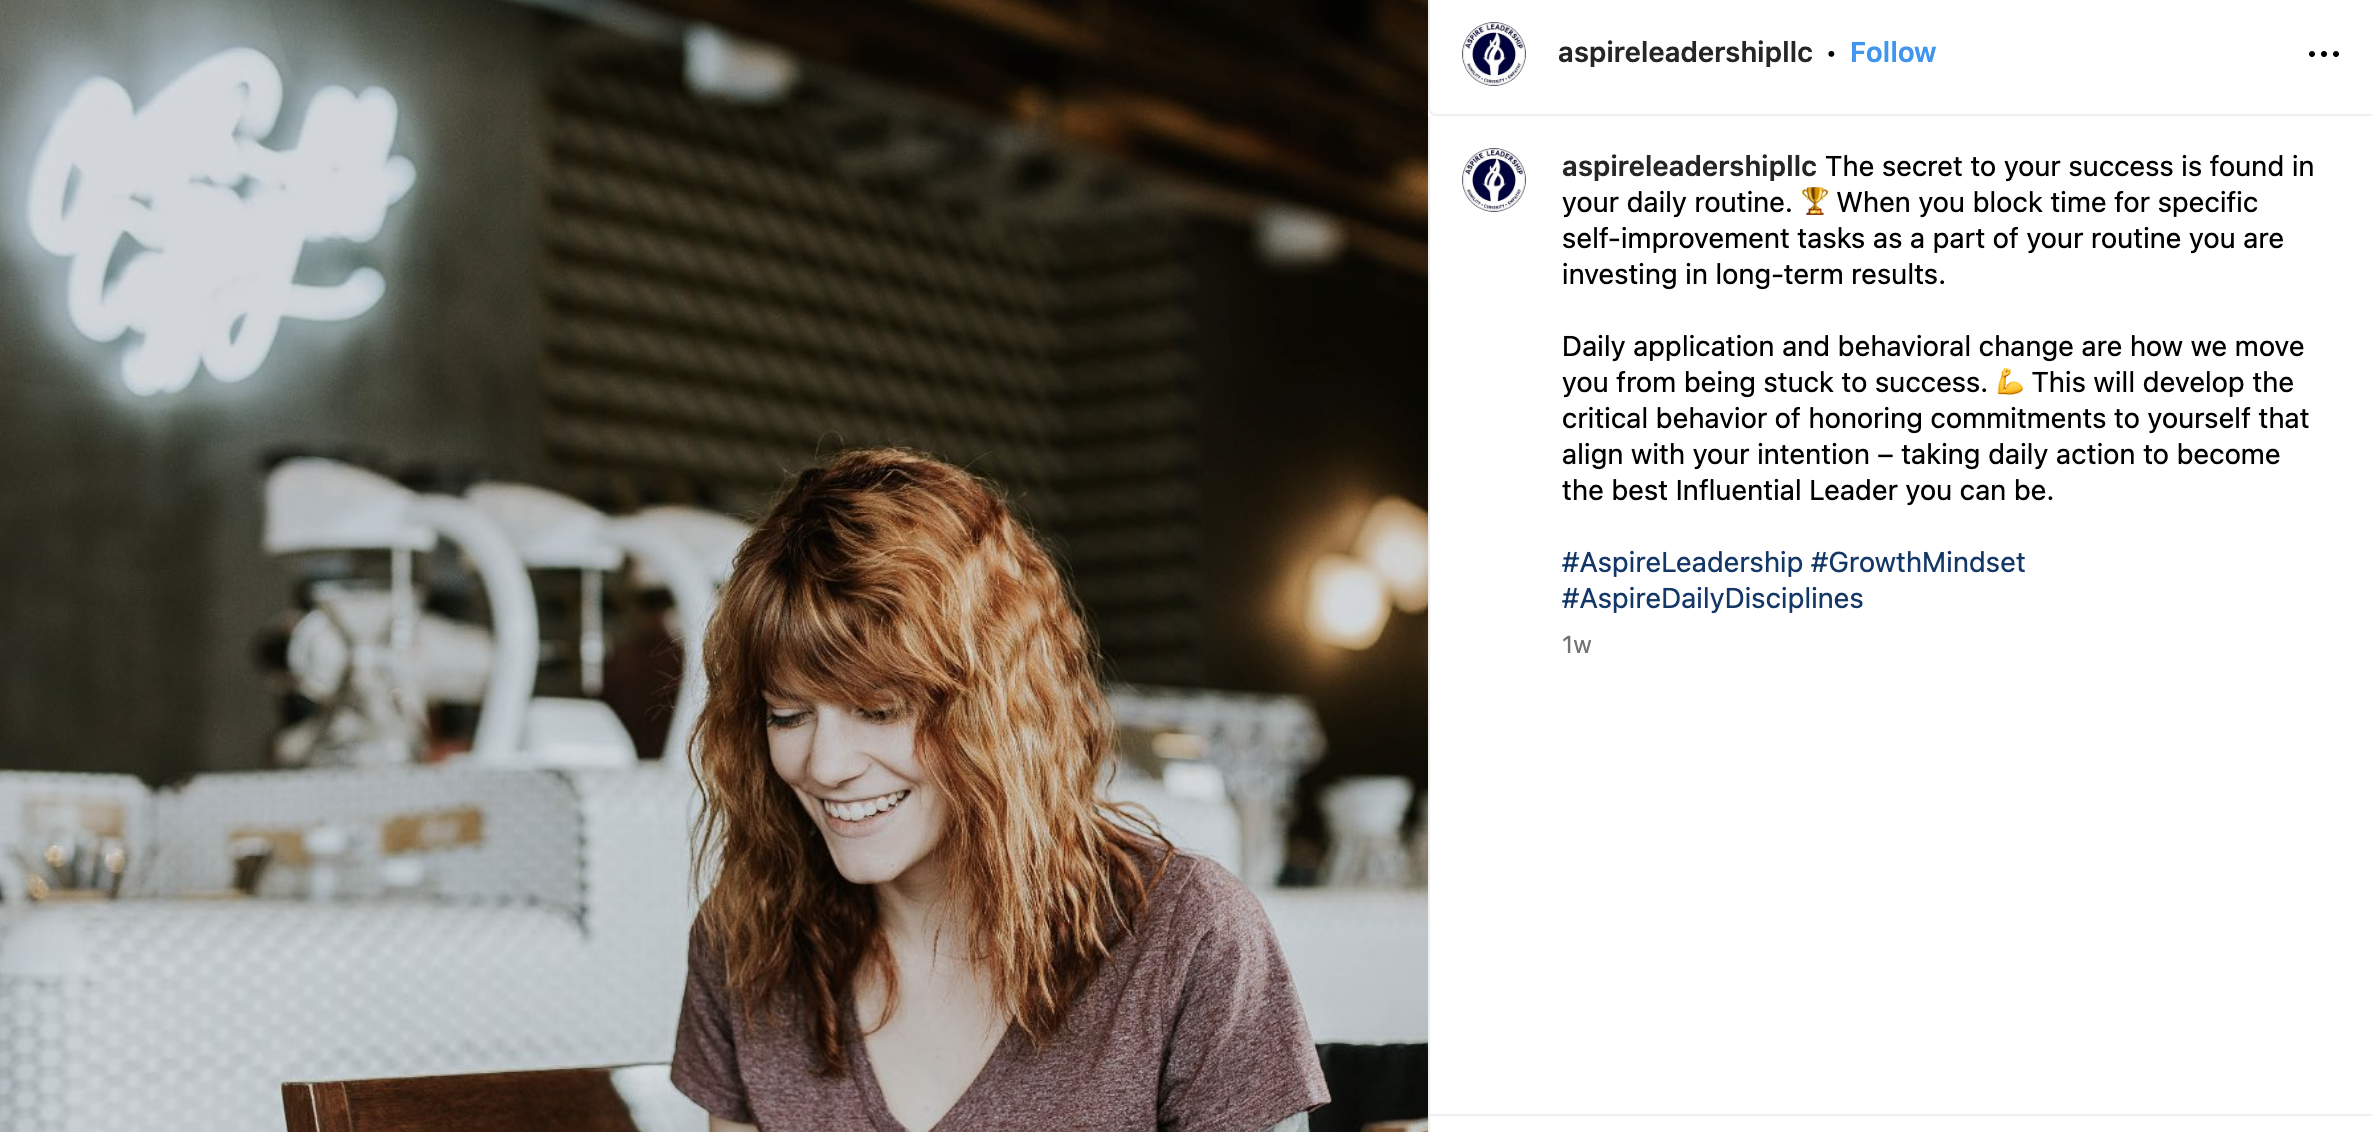Click the Aspire Leadership header profile avatar
Viewport: 2372px width, 1132px height.
click(1493, 54)
